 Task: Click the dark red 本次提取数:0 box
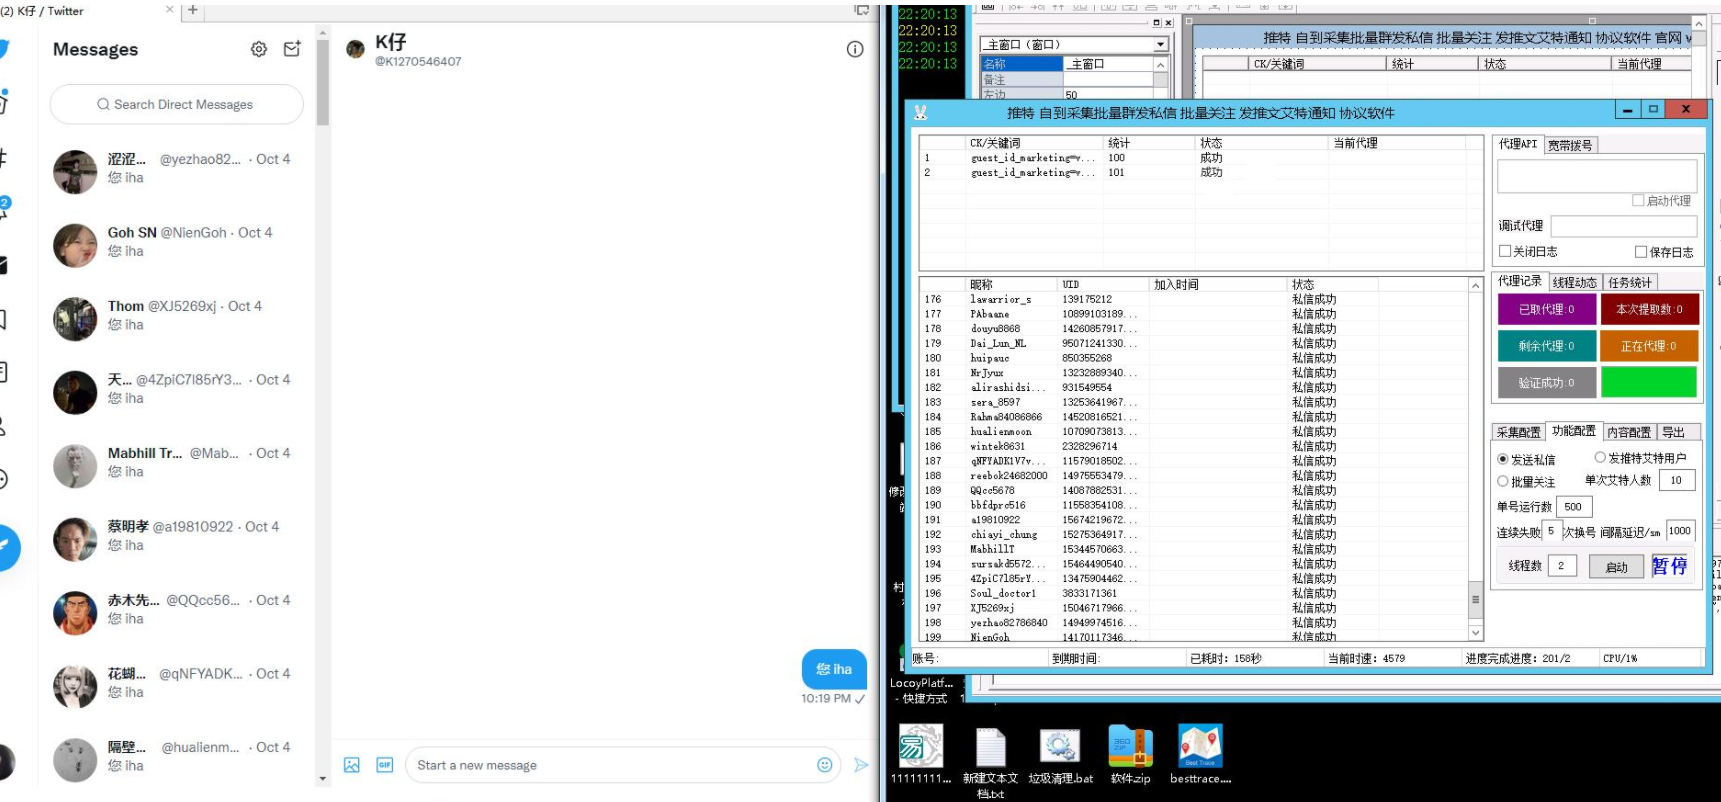point(1649,309)
